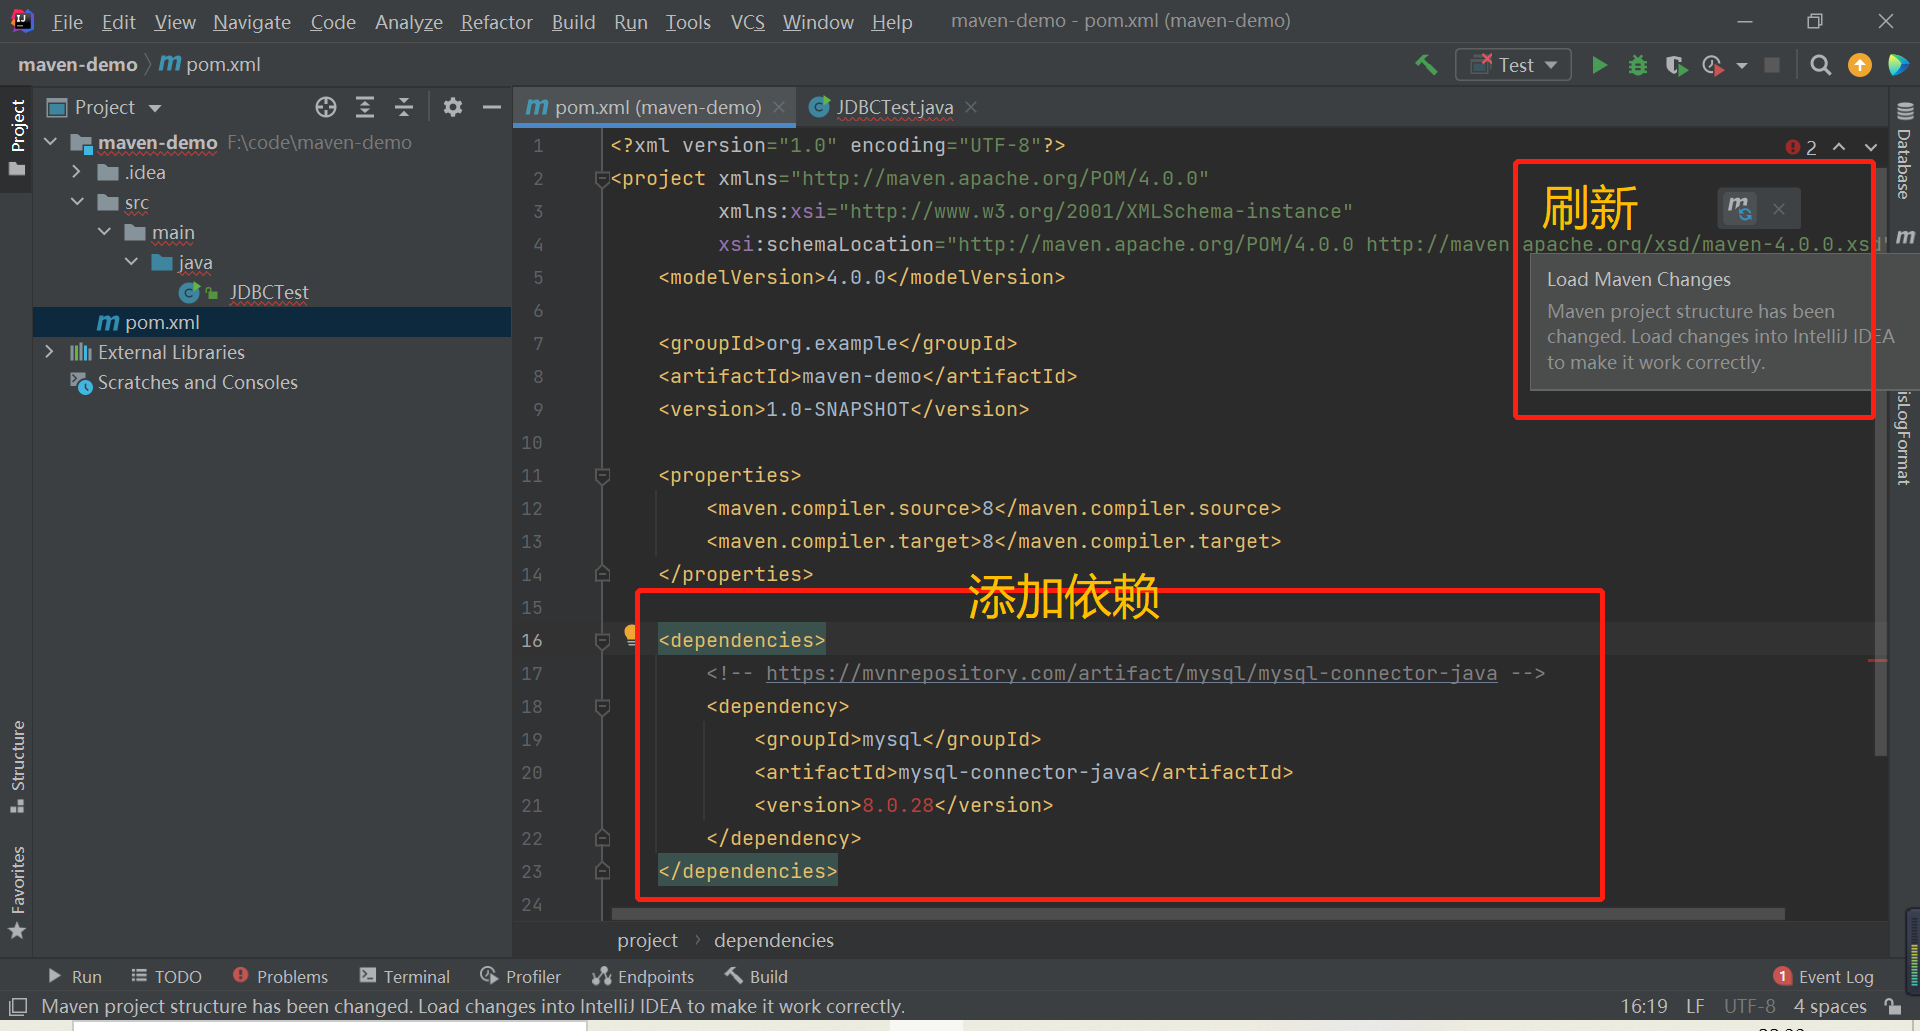Open the Refactor menu
The height and width of the screenshot is (1031, 1920).
(x=496, y=22)
